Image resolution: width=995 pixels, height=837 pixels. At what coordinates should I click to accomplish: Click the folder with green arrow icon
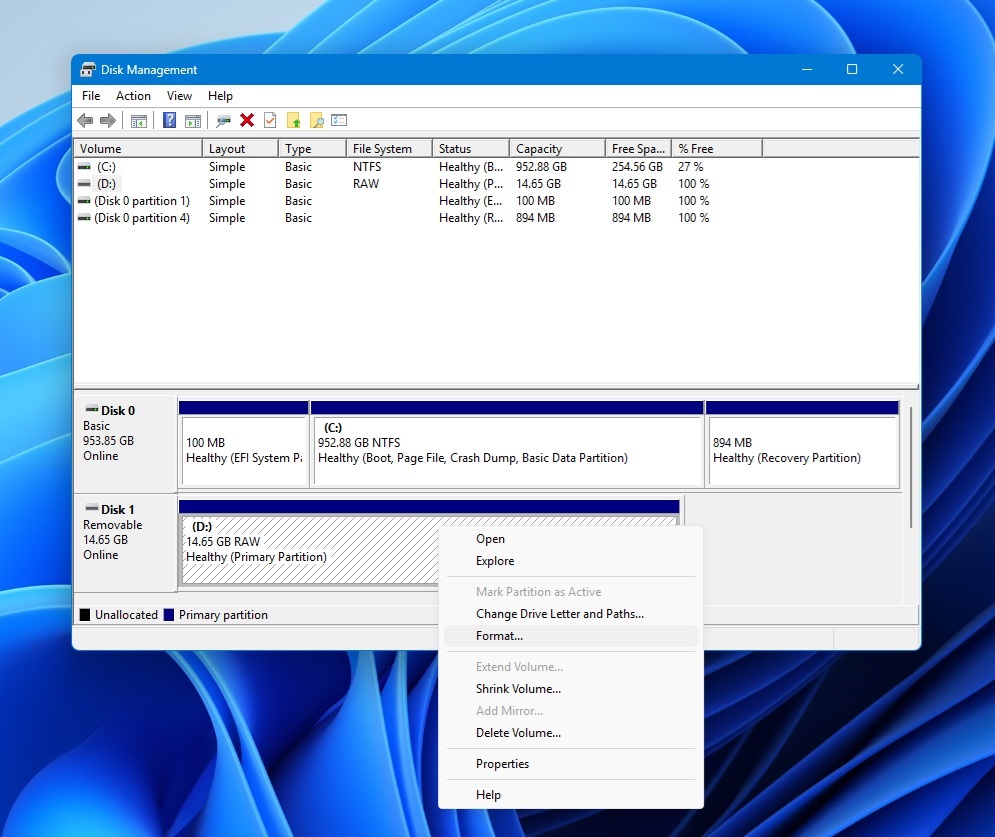tap(293, 120)
